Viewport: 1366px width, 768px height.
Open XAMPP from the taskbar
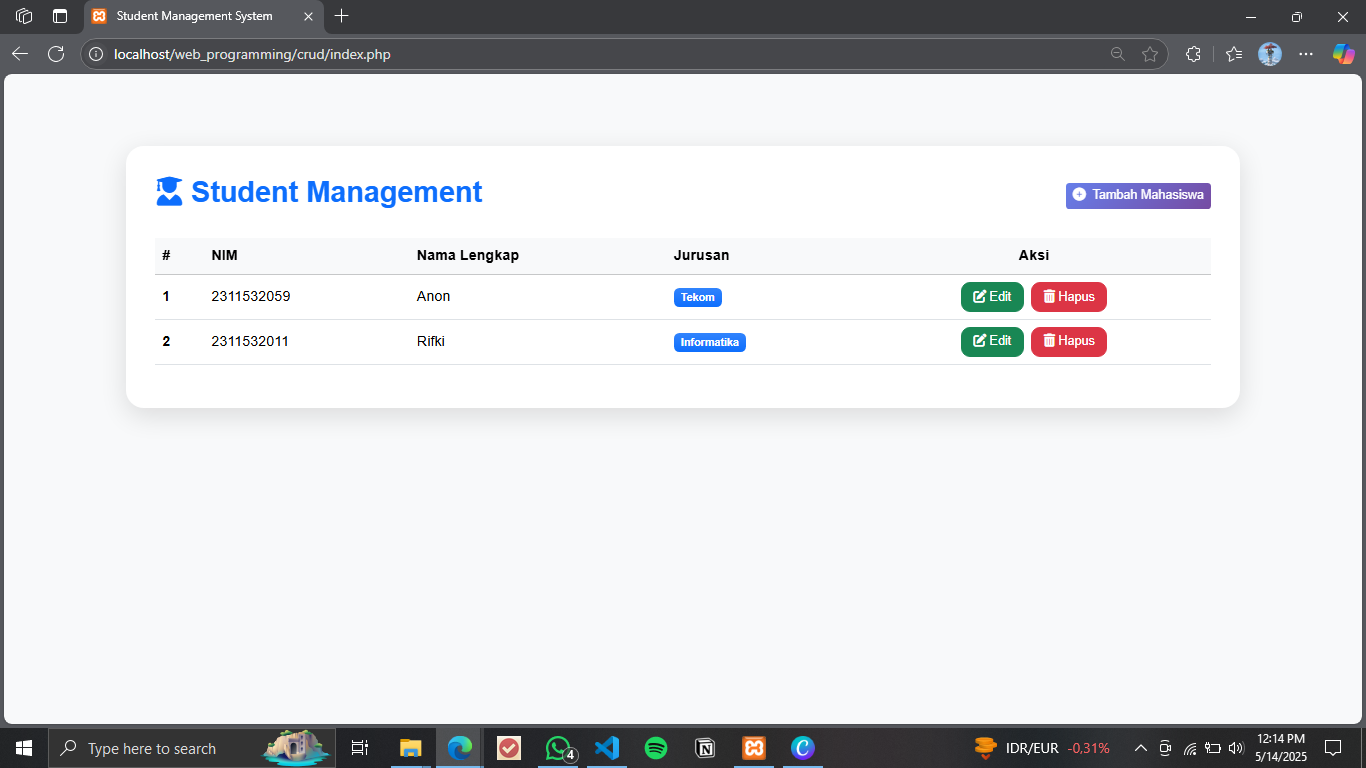tap(753, 748)
